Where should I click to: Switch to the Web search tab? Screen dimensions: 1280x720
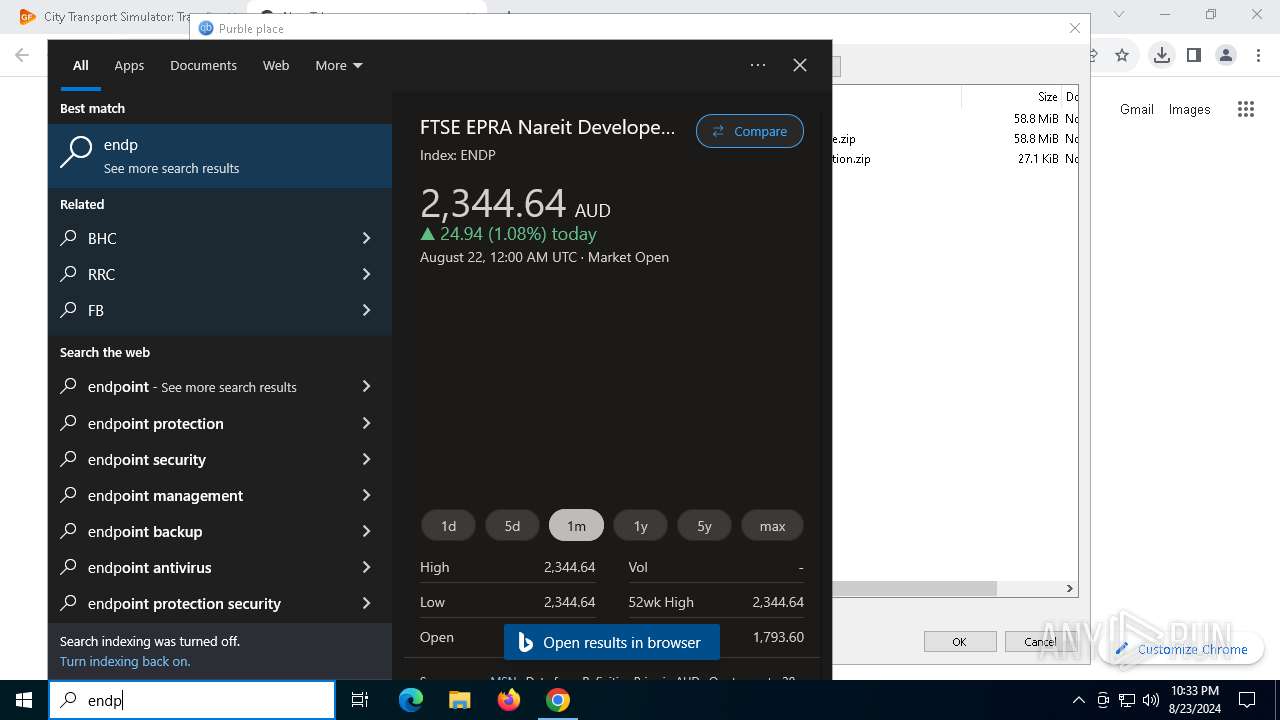276,65
